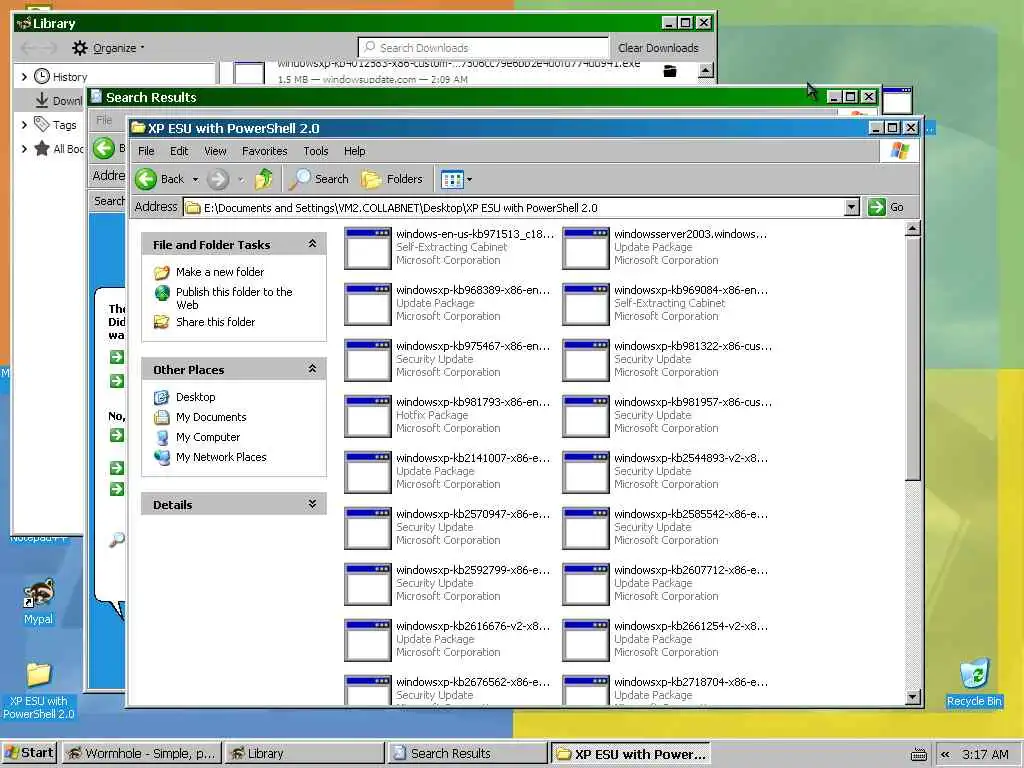Go up one folder level
Viewport: 1024px width, 768px height.
264,179
